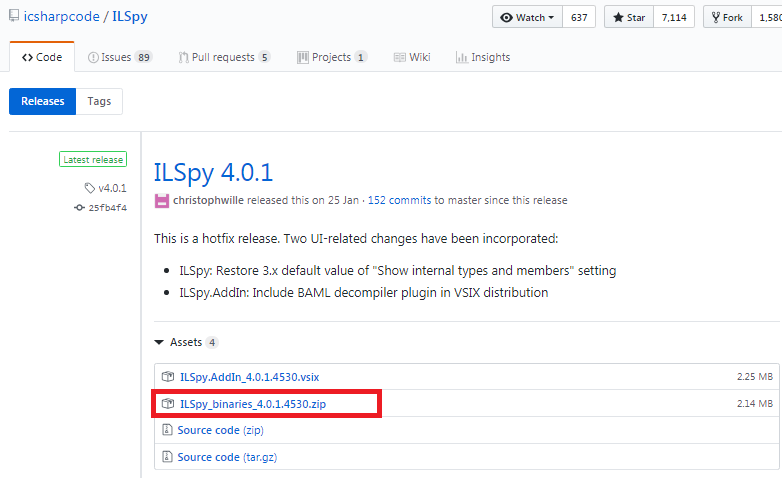This screenshot has height=478, width=782.
Task: Switch to the Issues tab
Action: click(x=120, y=57)
